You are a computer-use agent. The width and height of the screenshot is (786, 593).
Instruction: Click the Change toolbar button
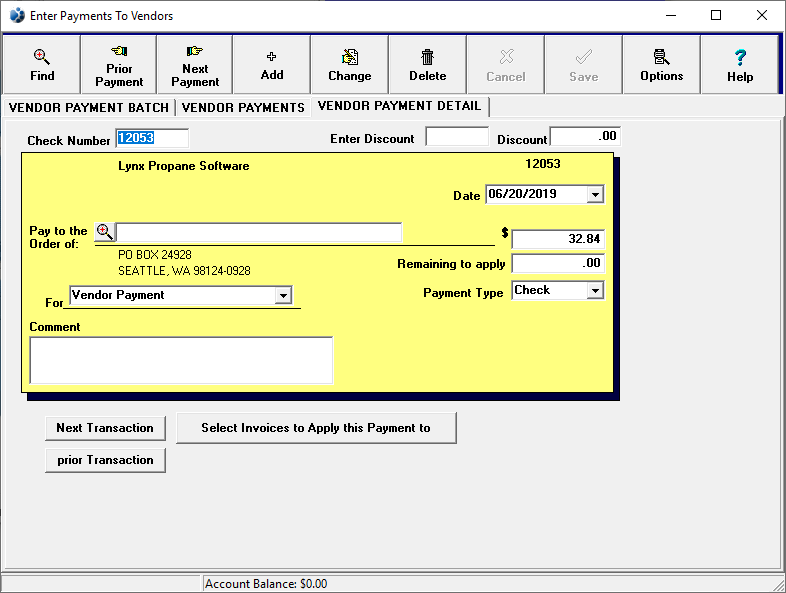pos(349,65)
